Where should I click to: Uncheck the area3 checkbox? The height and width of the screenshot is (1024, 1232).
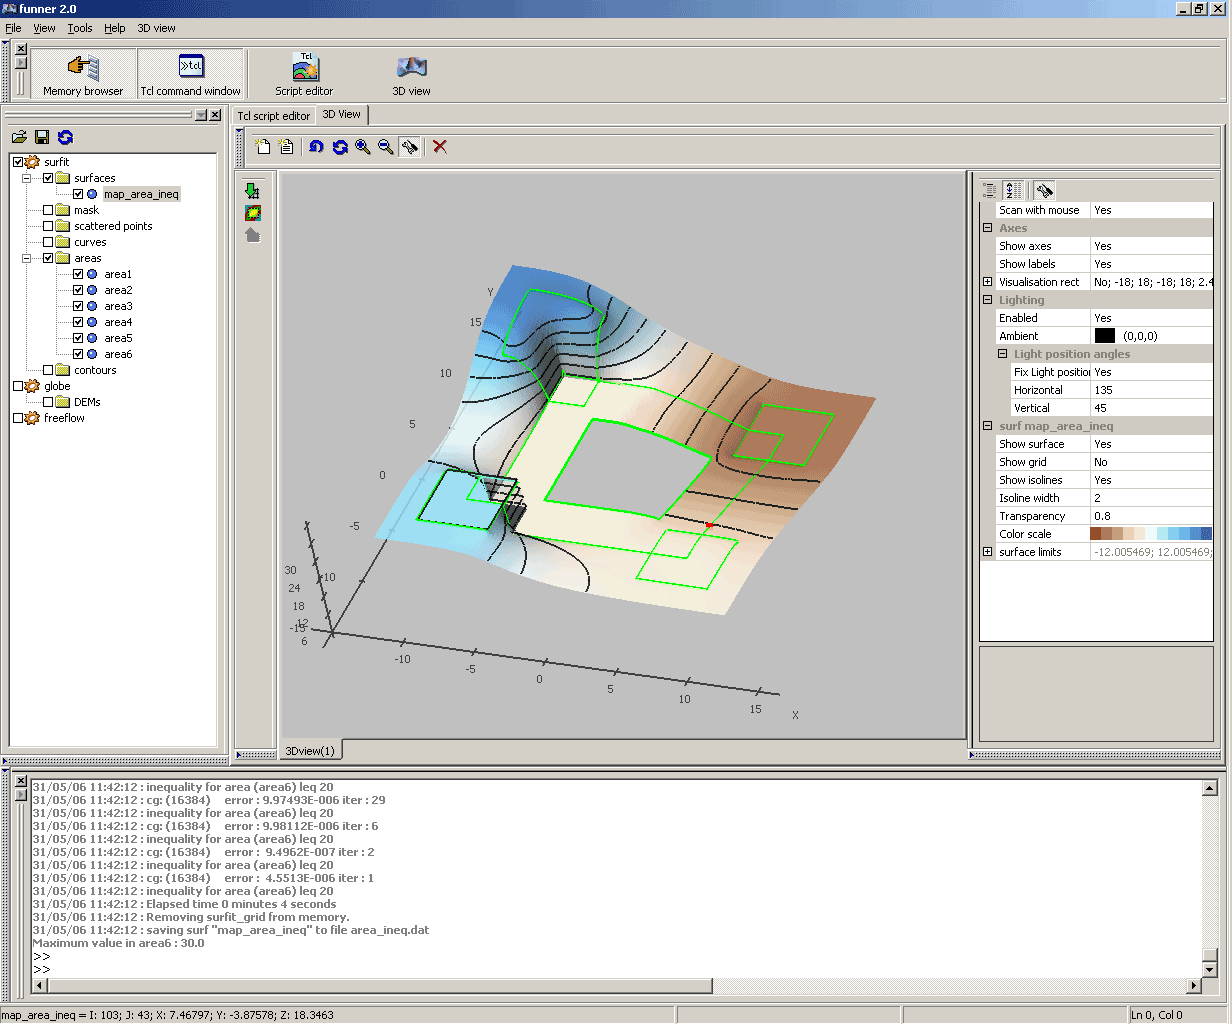click(78, 306)
